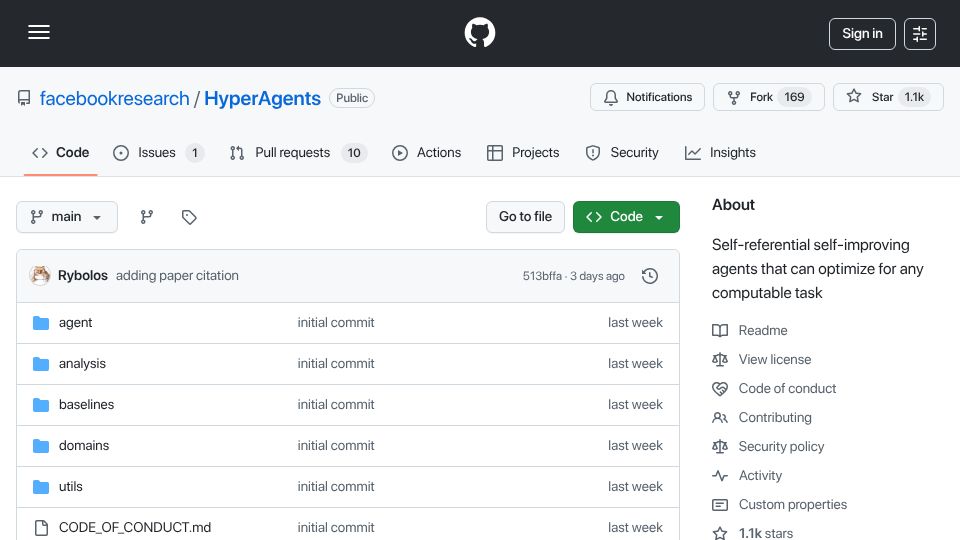Viewport: 960px width, 540px height.
Task: Open the 'adding paper citation' commit message
Action: pyautogui.click(x=177, y=276)
